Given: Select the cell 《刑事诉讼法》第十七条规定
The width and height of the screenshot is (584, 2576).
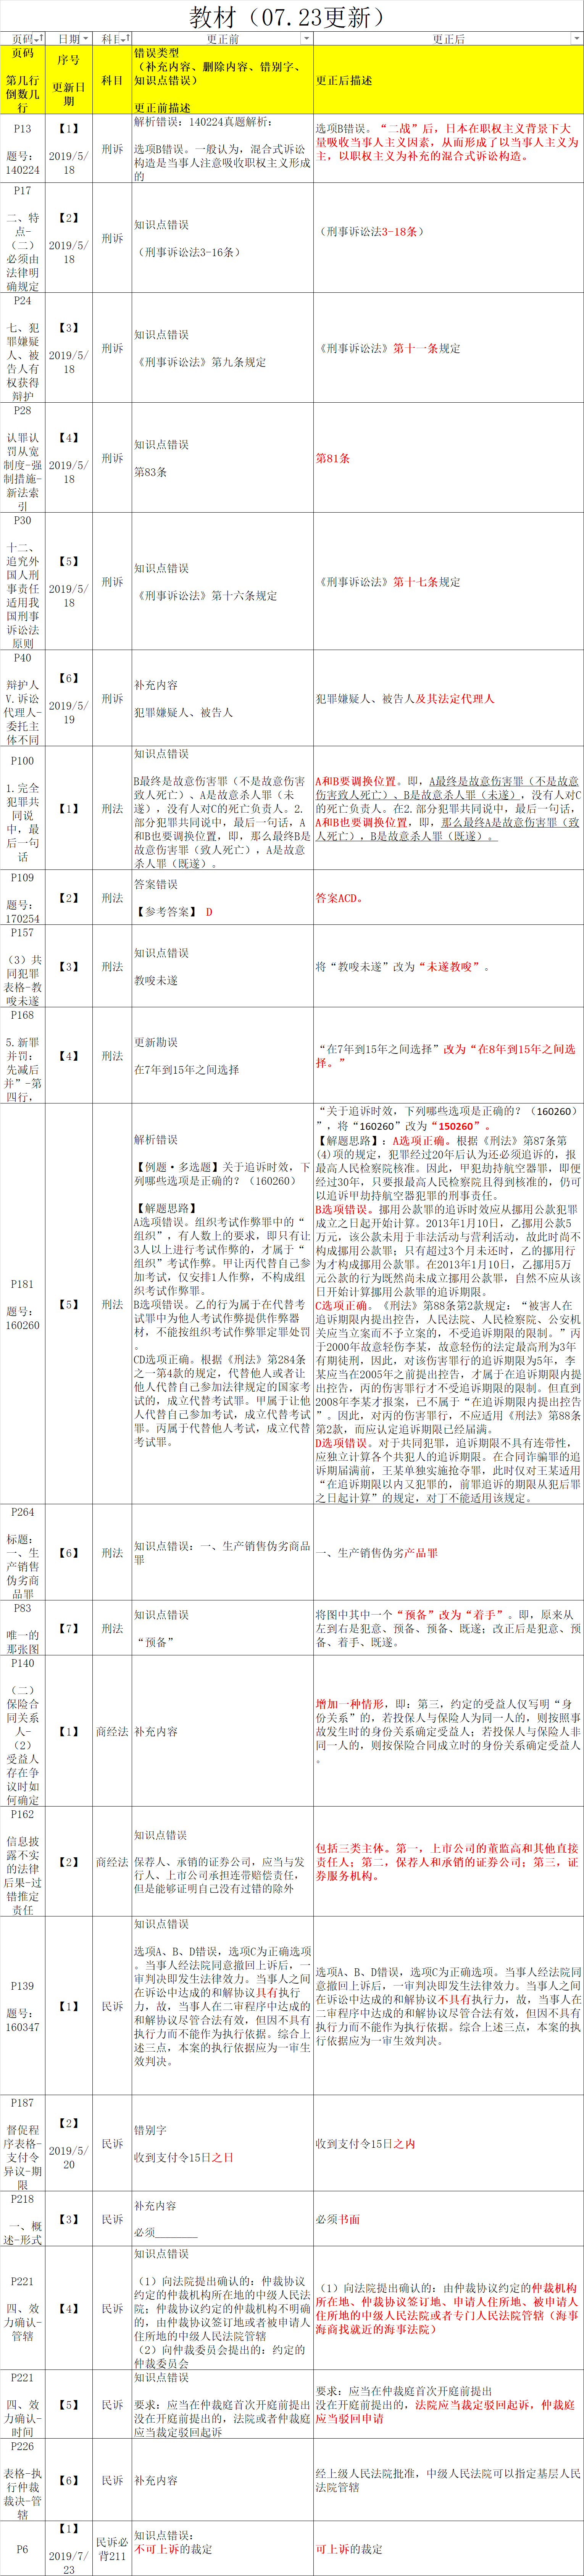Looking at the screenshot, I should [449, 582].
